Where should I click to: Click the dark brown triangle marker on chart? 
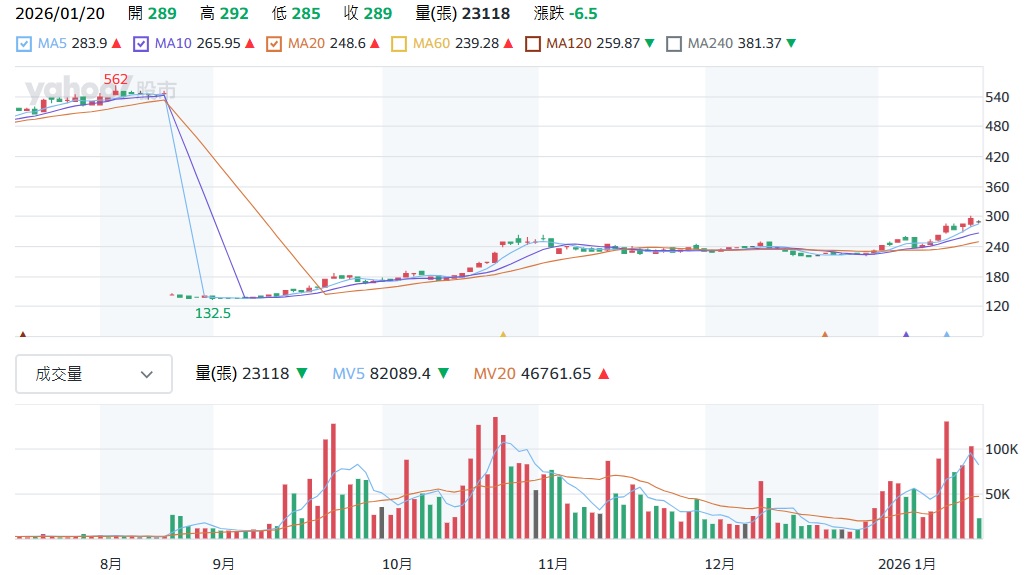coord(23,336)
